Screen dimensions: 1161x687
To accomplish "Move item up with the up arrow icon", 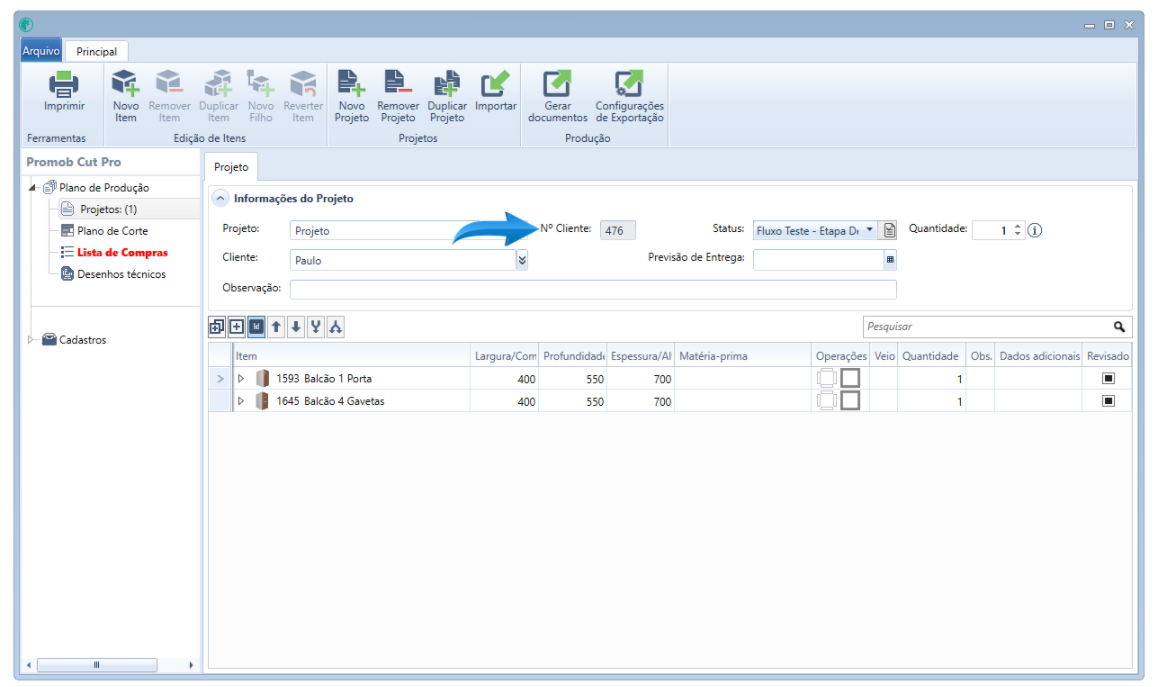I will (276, 326).
